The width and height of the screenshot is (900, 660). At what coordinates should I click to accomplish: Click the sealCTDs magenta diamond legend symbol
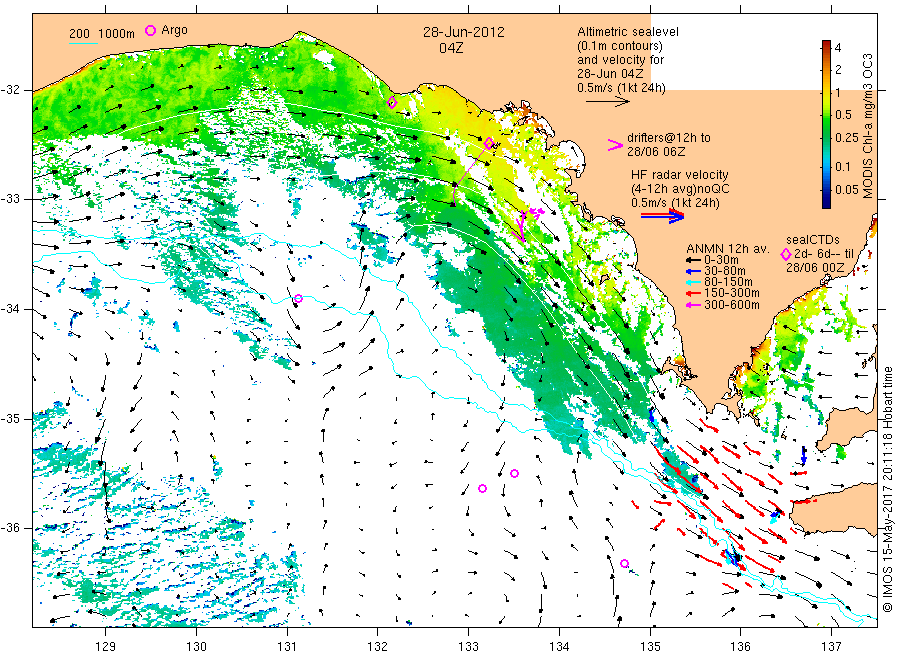pyautogui.click(x=786, y=254)
